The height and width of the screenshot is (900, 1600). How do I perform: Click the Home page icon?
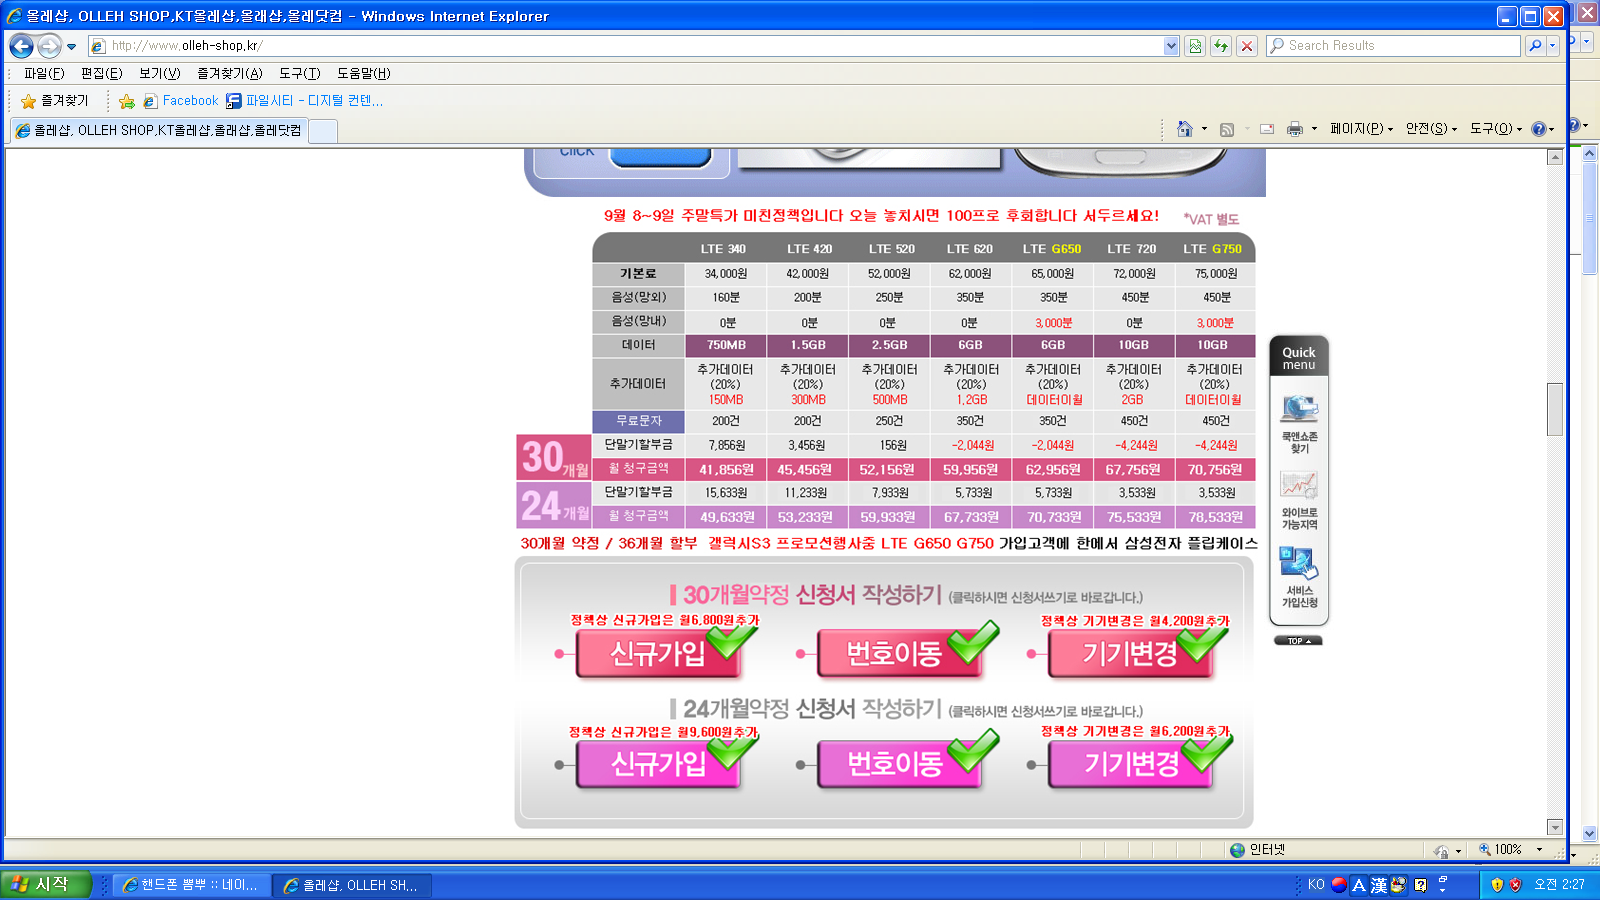click(x=1185, y=129)
